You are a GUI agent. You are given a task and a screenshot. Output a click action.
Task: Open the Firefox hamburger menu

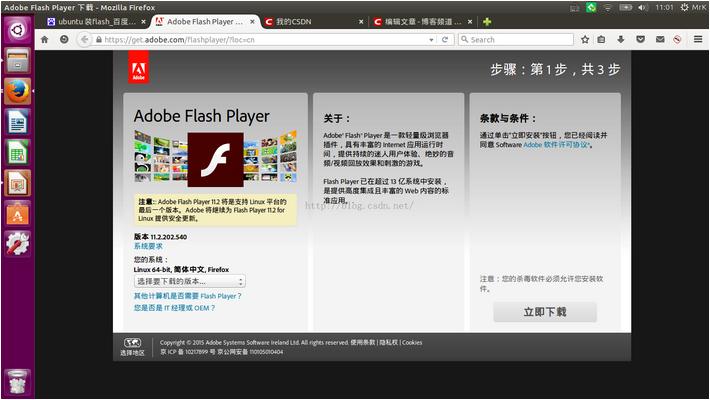pyautogui.click(x=698, y=39)
